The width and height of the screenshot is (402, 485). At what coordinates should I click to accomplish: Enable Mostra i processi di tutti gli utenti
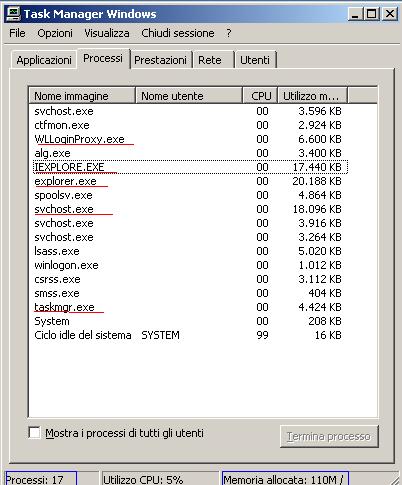point(35,432)
